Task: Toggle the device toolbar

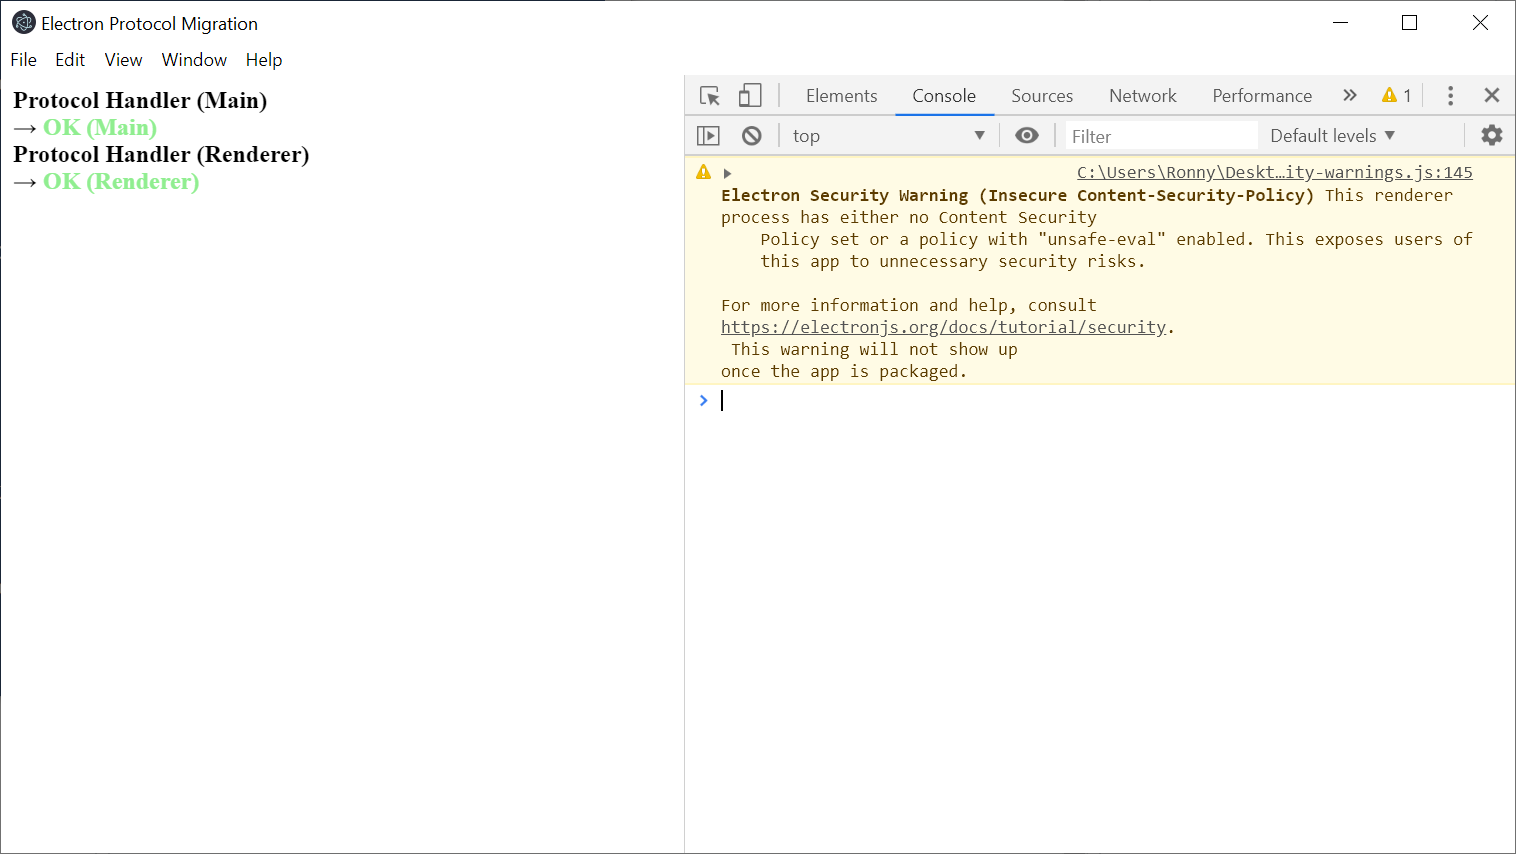Action: 750,95
